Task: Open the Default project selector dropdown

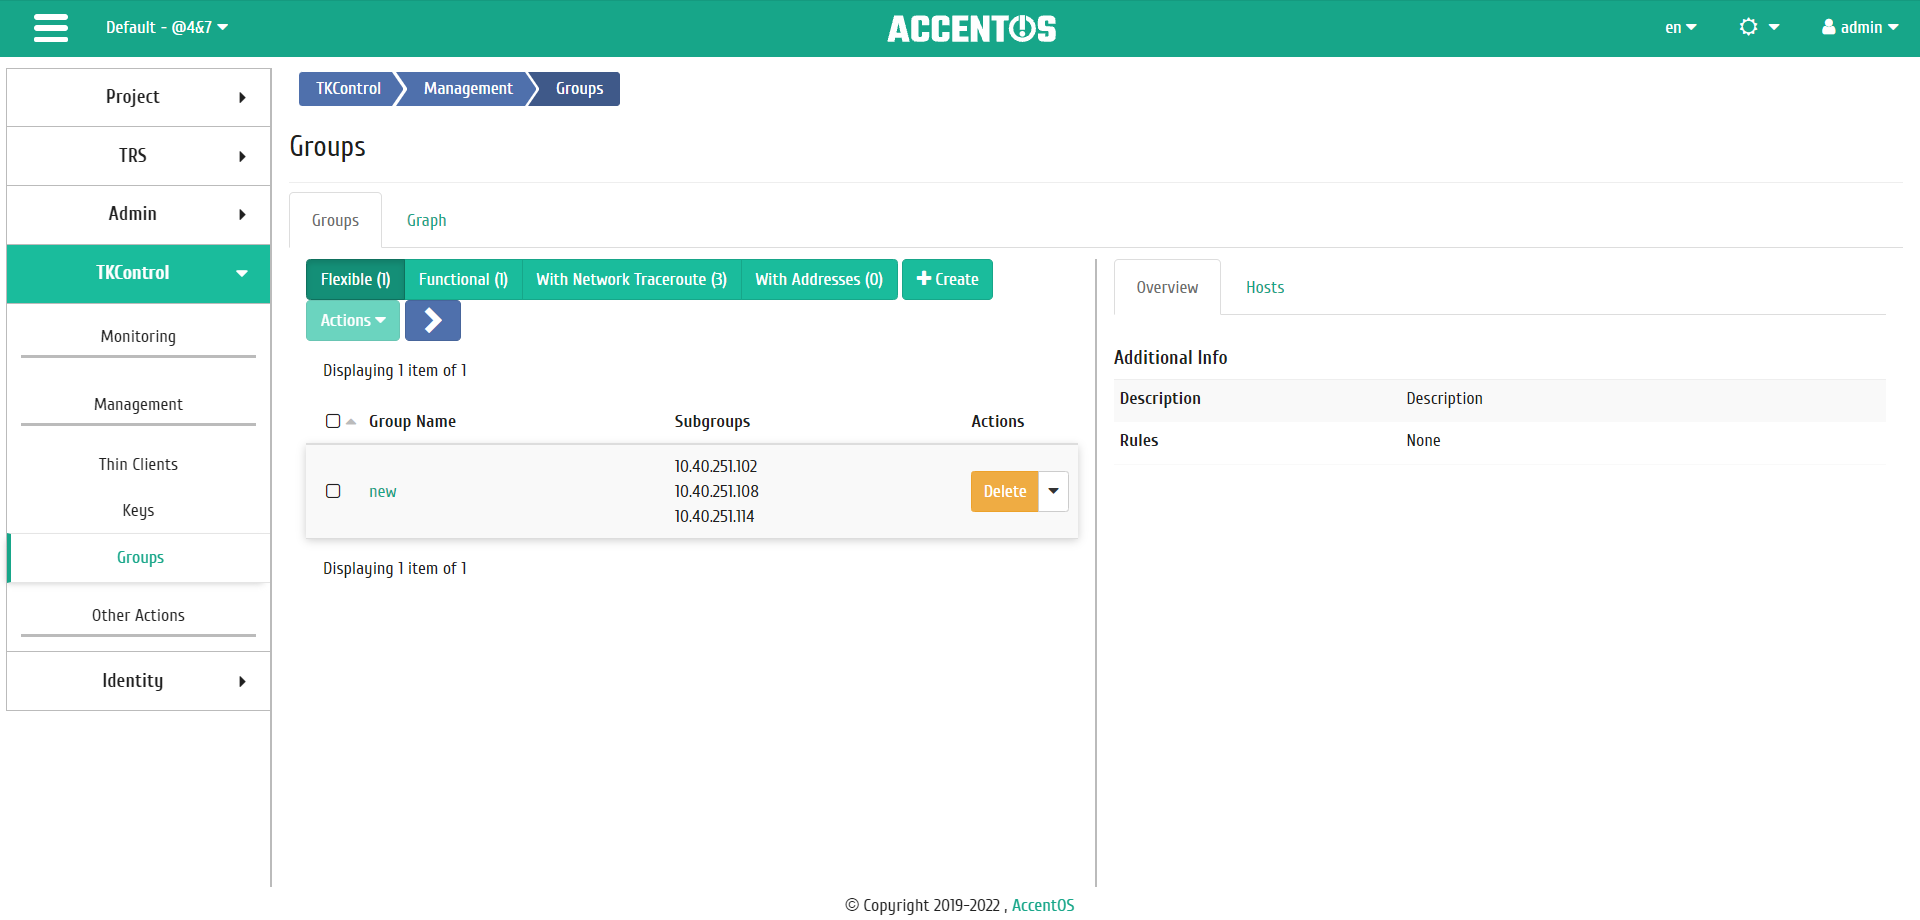Action: tap(167, 28)
